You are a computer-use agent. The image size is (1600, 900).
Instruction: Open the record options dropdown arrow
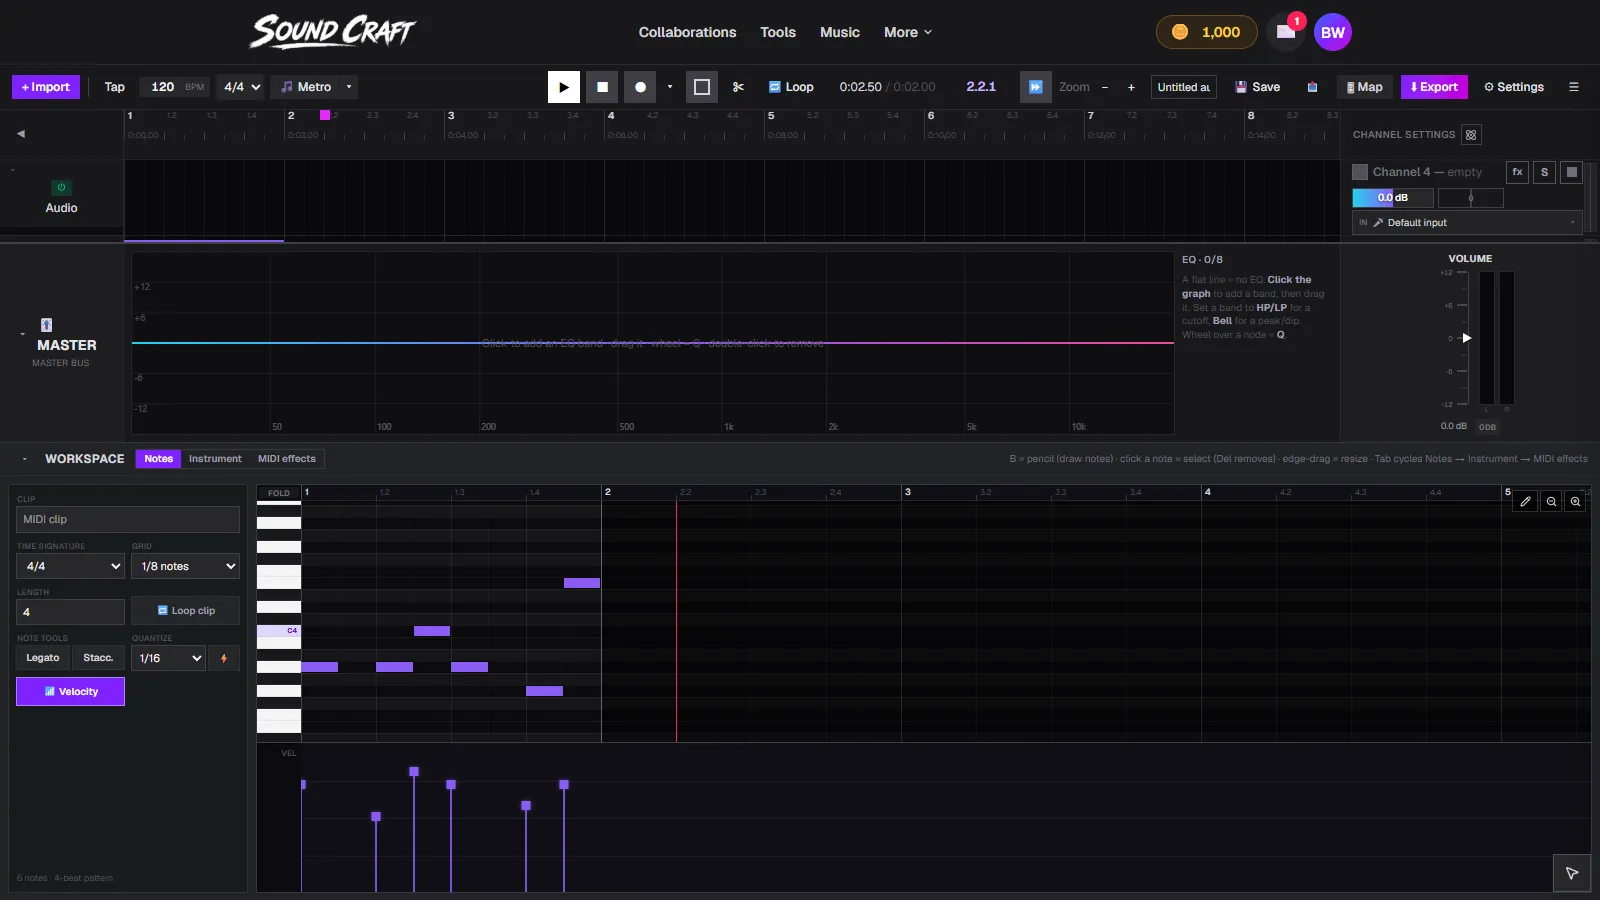point(670,87)
